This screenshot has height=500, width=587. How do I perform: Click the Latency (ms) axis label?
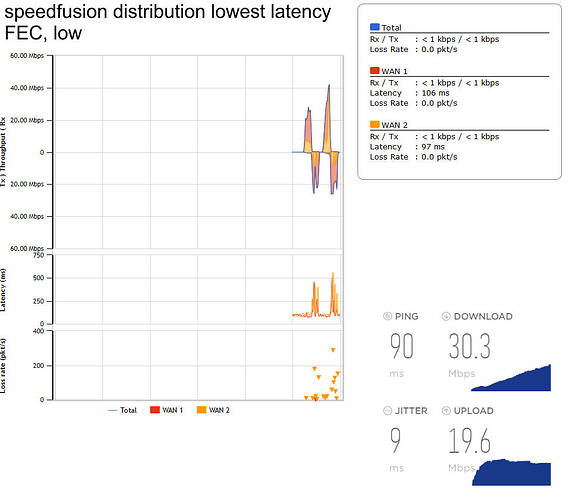point(3,290)
